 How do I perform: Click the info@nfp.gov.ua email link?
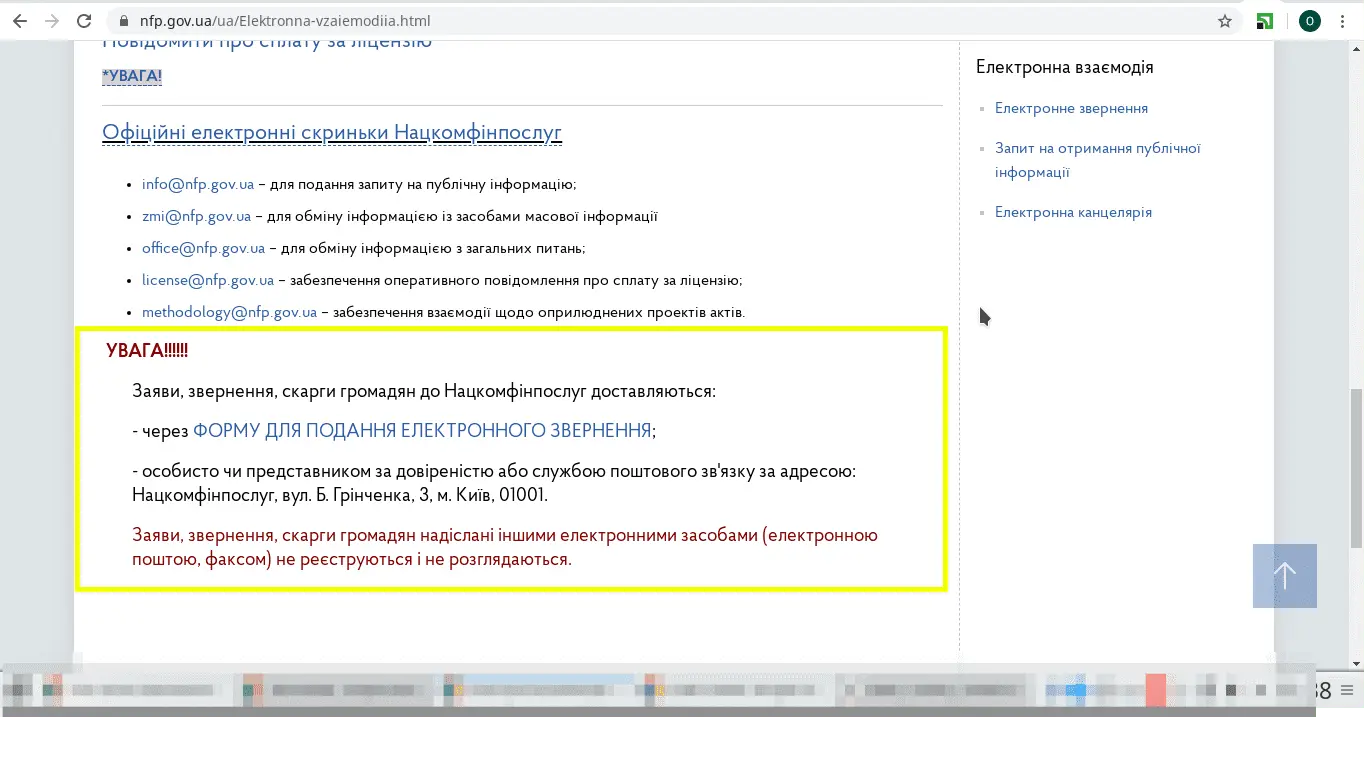click(198, 184)
